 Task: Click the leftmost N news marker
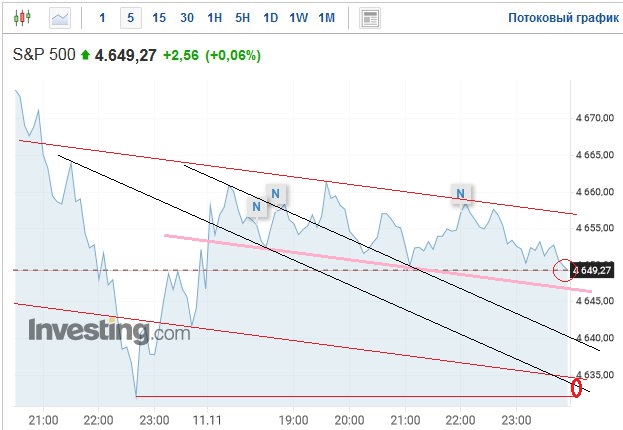point(258,207)
